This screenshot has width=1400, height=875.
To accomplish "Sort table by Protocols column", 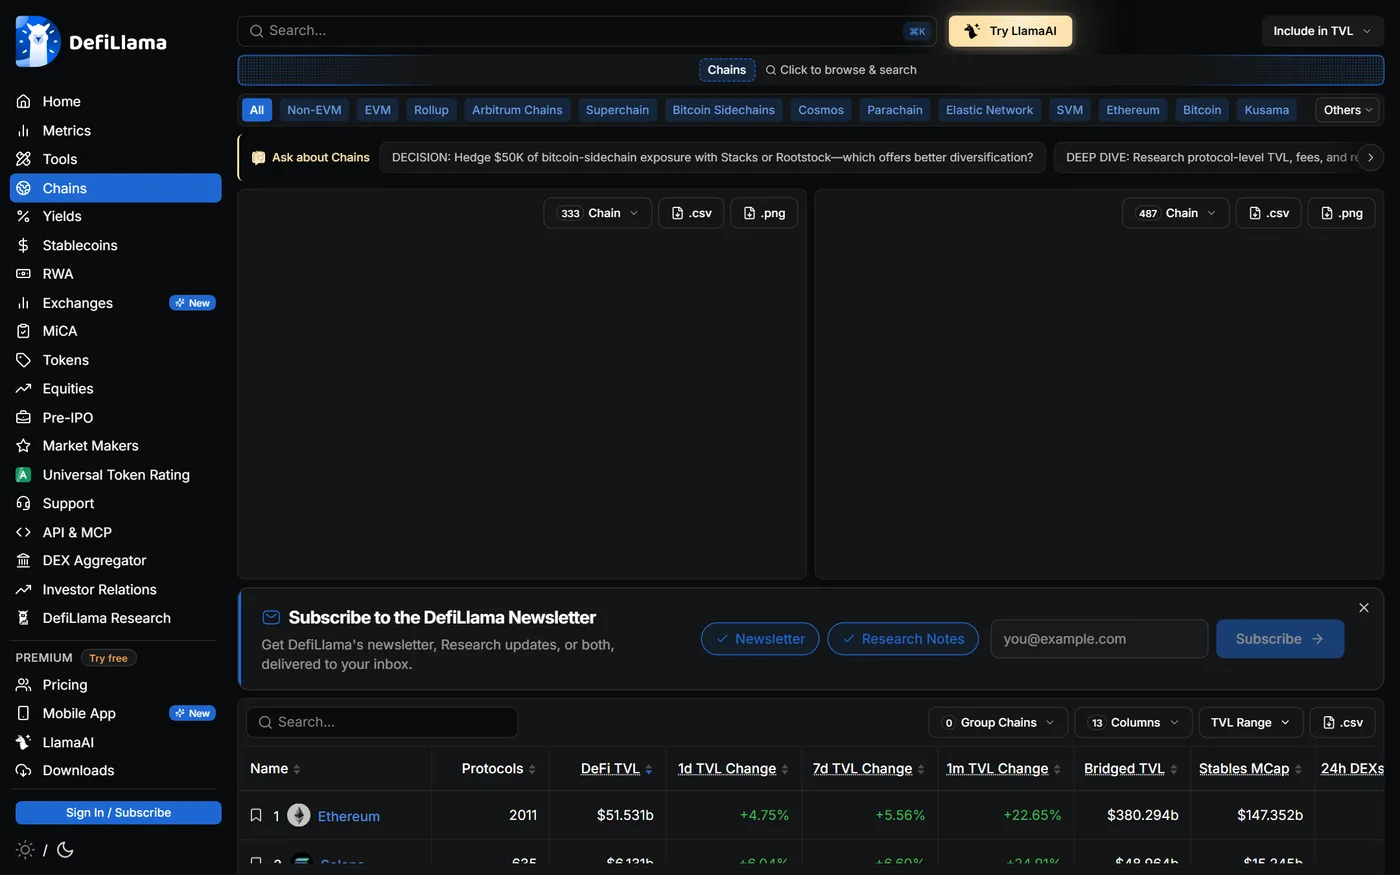I will 498,769.
